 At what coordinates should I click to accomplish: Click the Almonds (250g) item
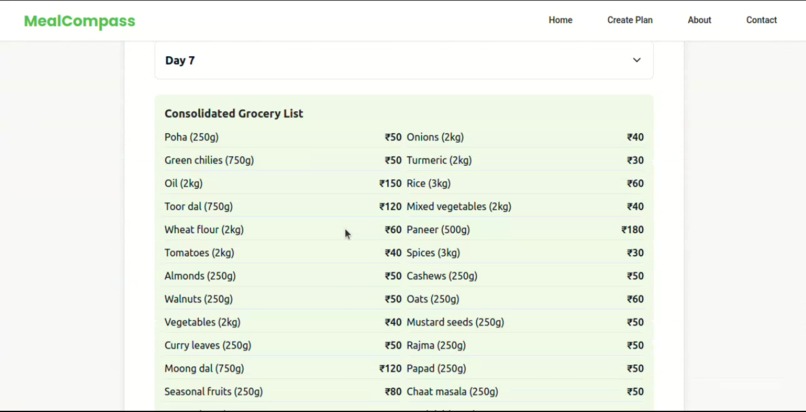point(200,276)
